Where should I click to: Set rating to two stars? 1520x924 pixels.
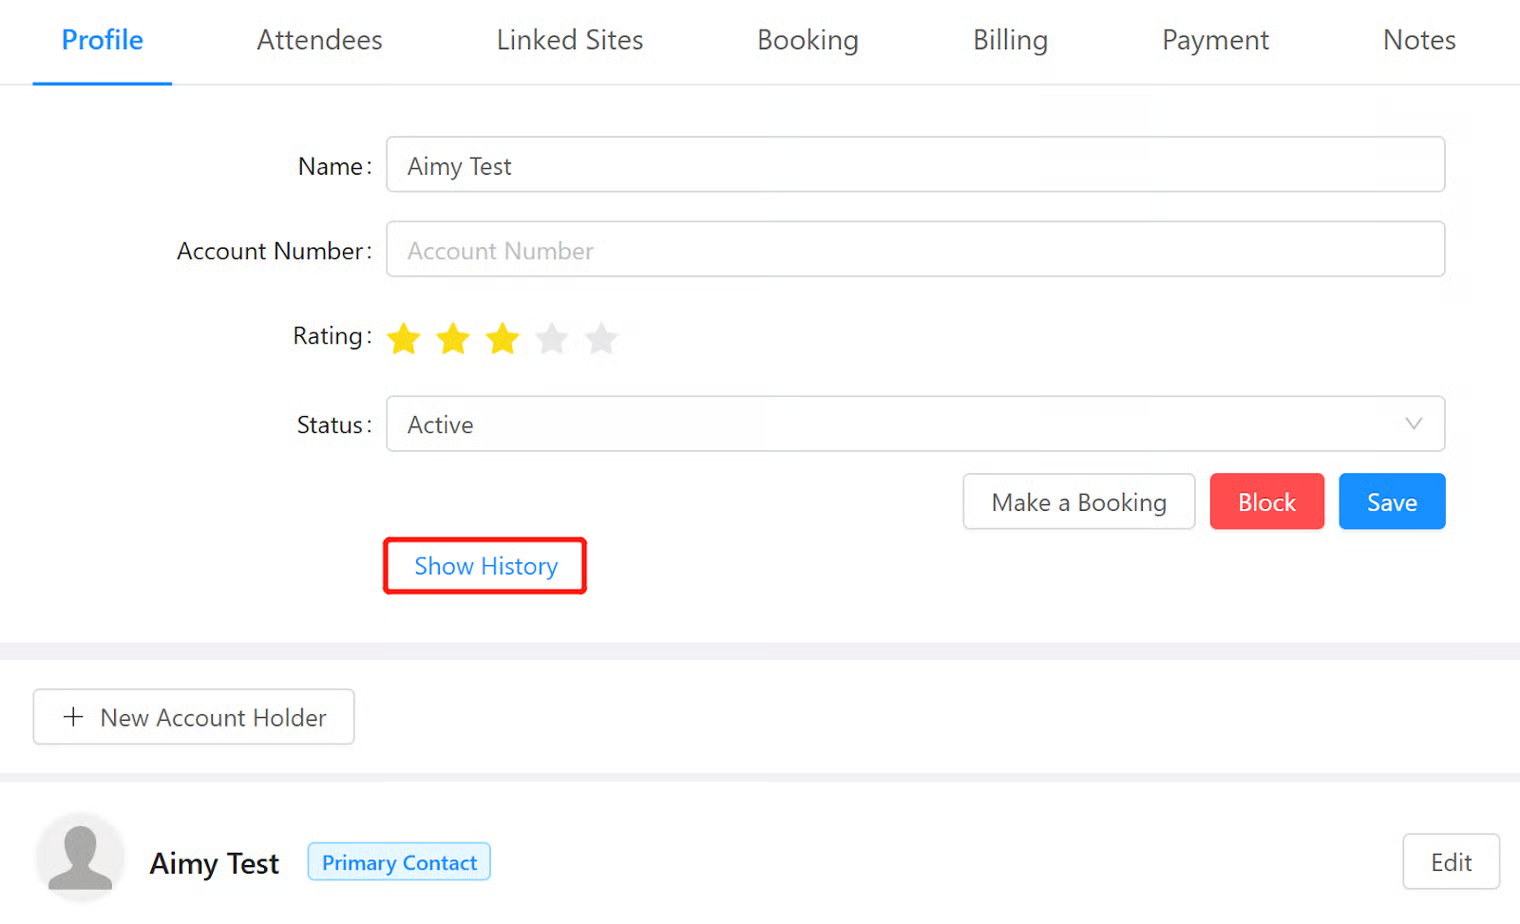[x=453, y=339]
